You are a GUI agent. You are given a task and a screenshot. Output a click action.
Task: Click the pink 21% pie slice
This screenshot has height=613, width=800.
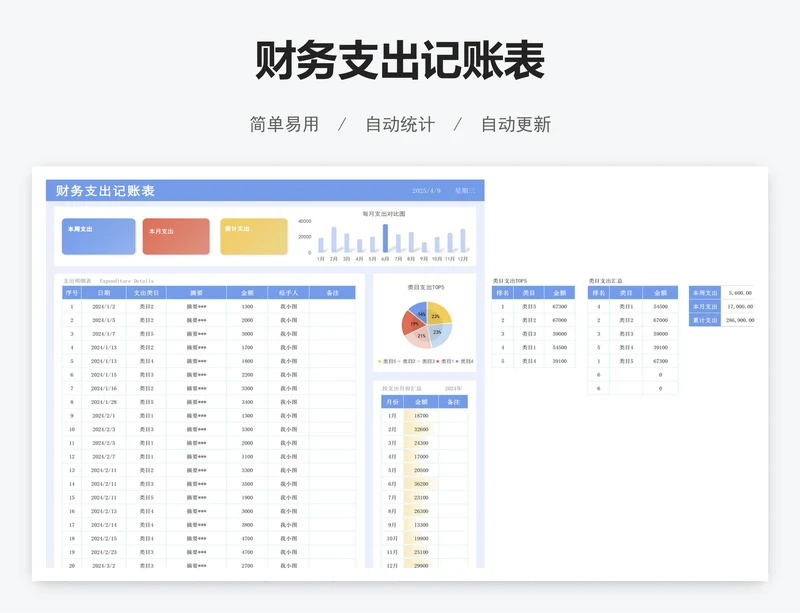(419, 338)
